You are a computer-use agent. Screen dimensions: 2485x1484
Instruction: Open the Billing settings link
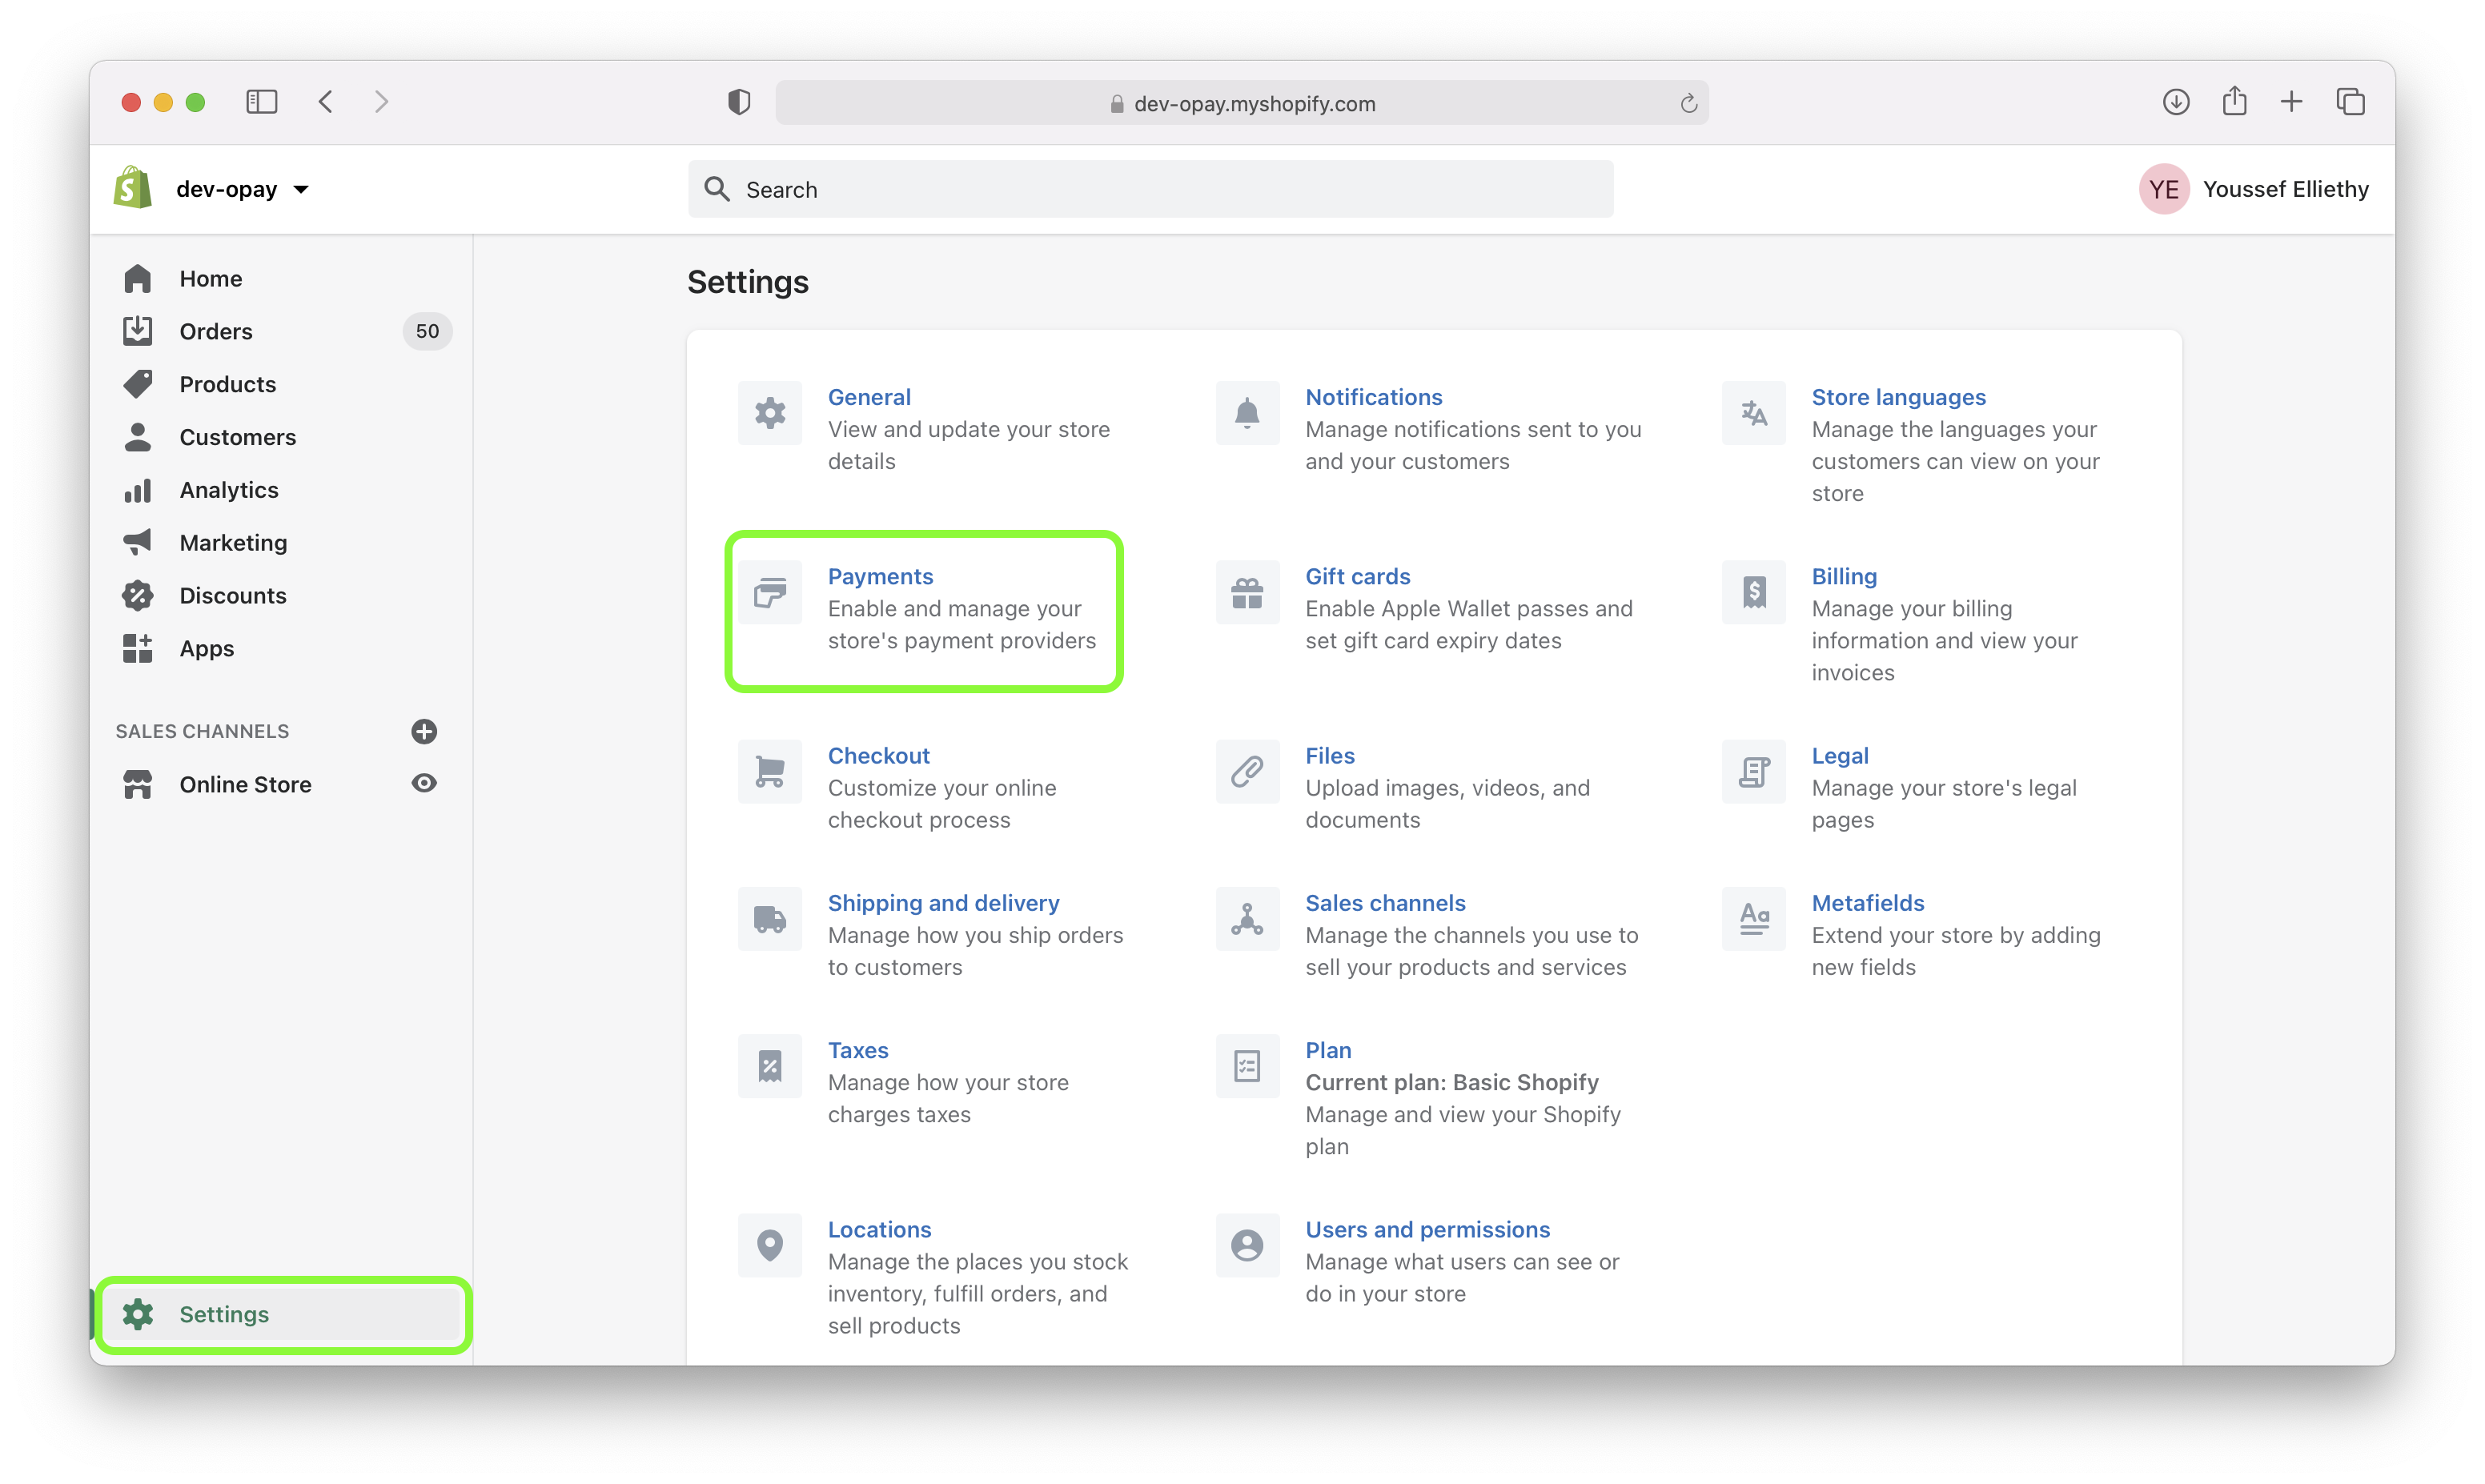[1844, 574]
